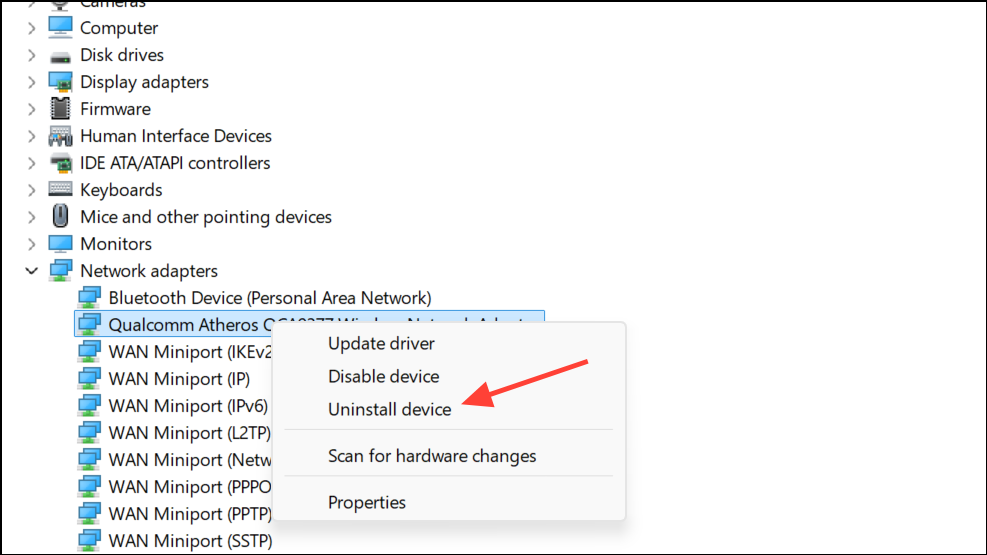Select WAN Miniport (IP) adapter

(x=179, y=379)
